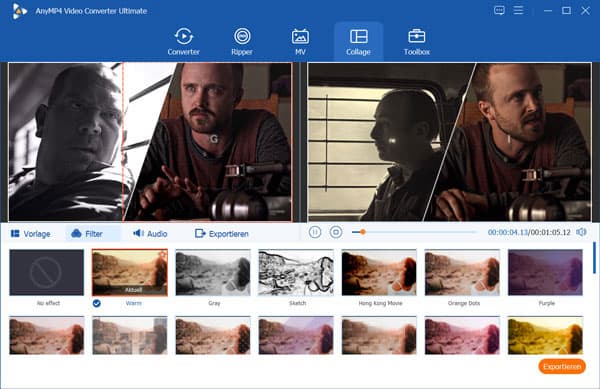Open the MV module
The image size is (600, 389).
tap(300, 42)
